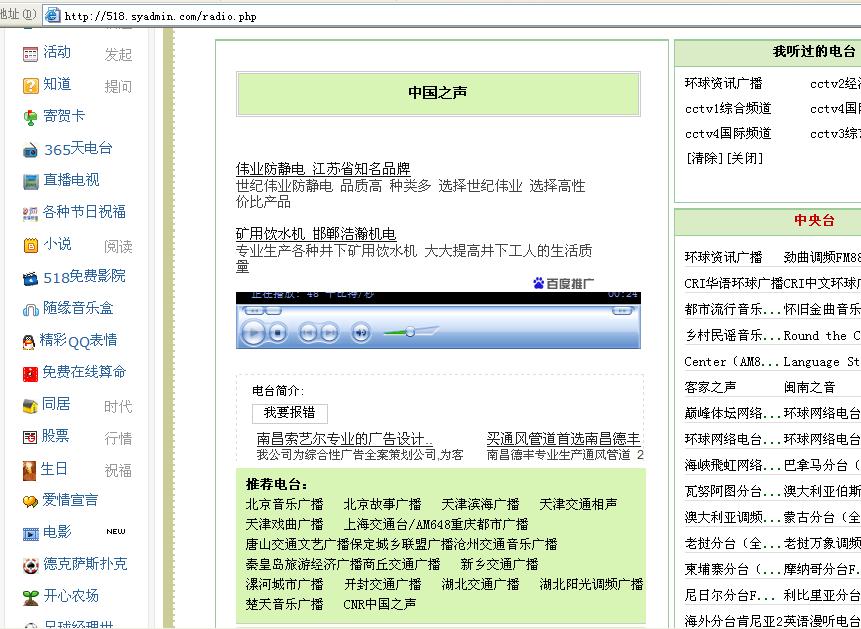Click the 各种节日祝福 icon
Screen dimensions: 861x629
(30, 213)
